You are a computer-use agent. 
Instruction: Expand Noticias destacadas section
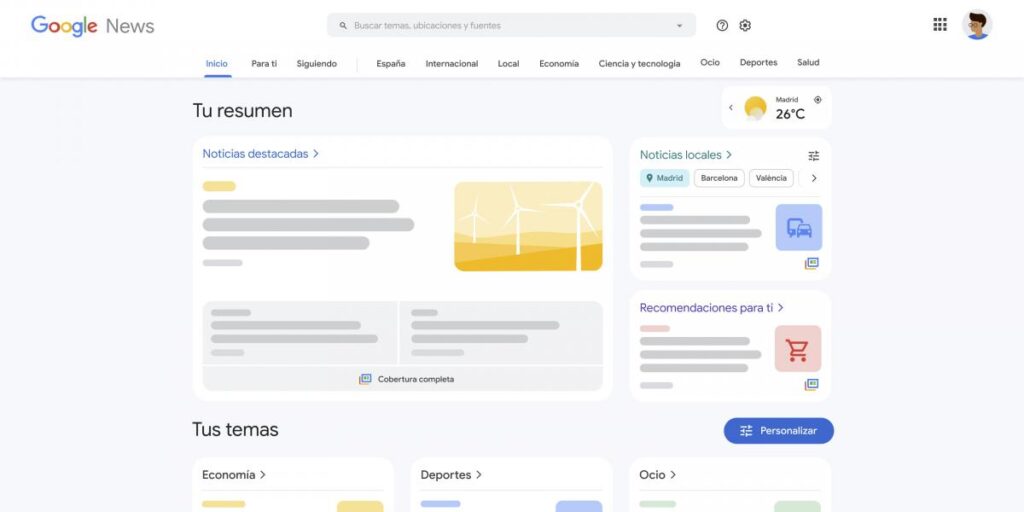coord(261,153)
